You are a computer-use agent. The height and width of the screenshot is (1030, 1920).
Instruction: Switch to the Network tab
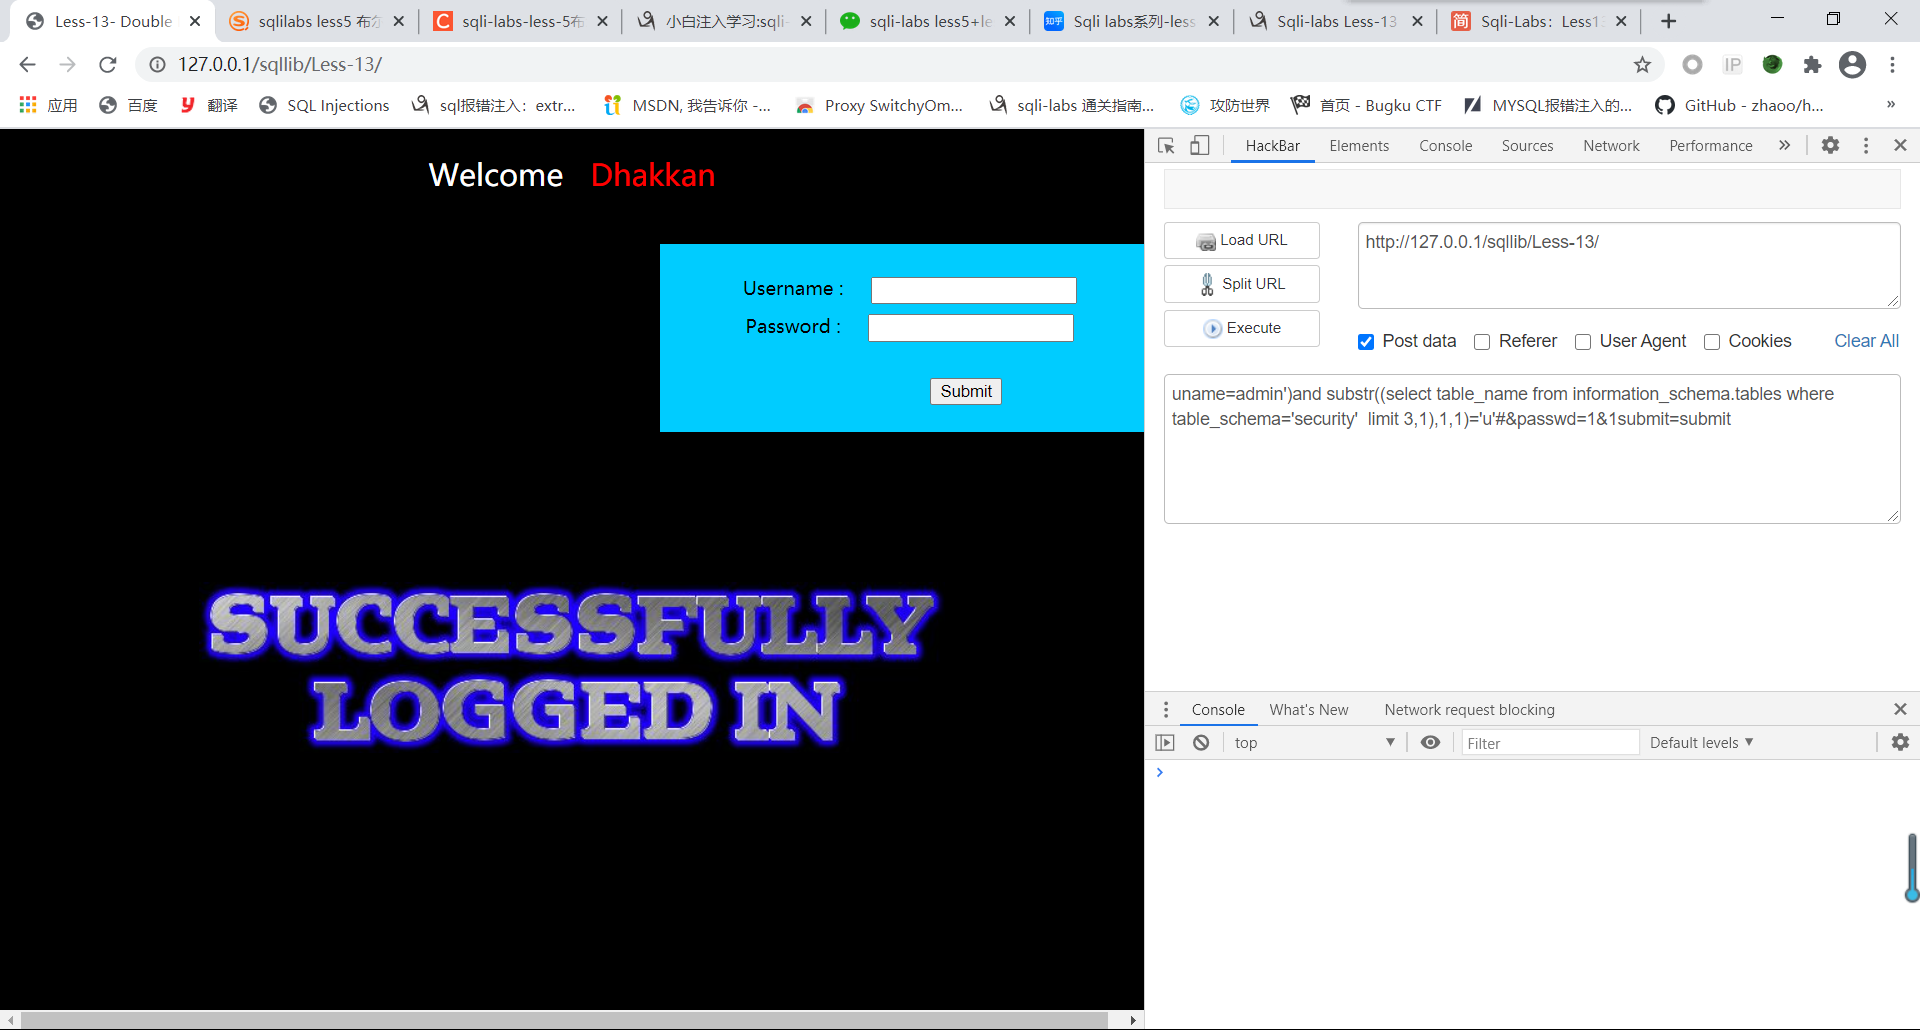point(1611,146)
